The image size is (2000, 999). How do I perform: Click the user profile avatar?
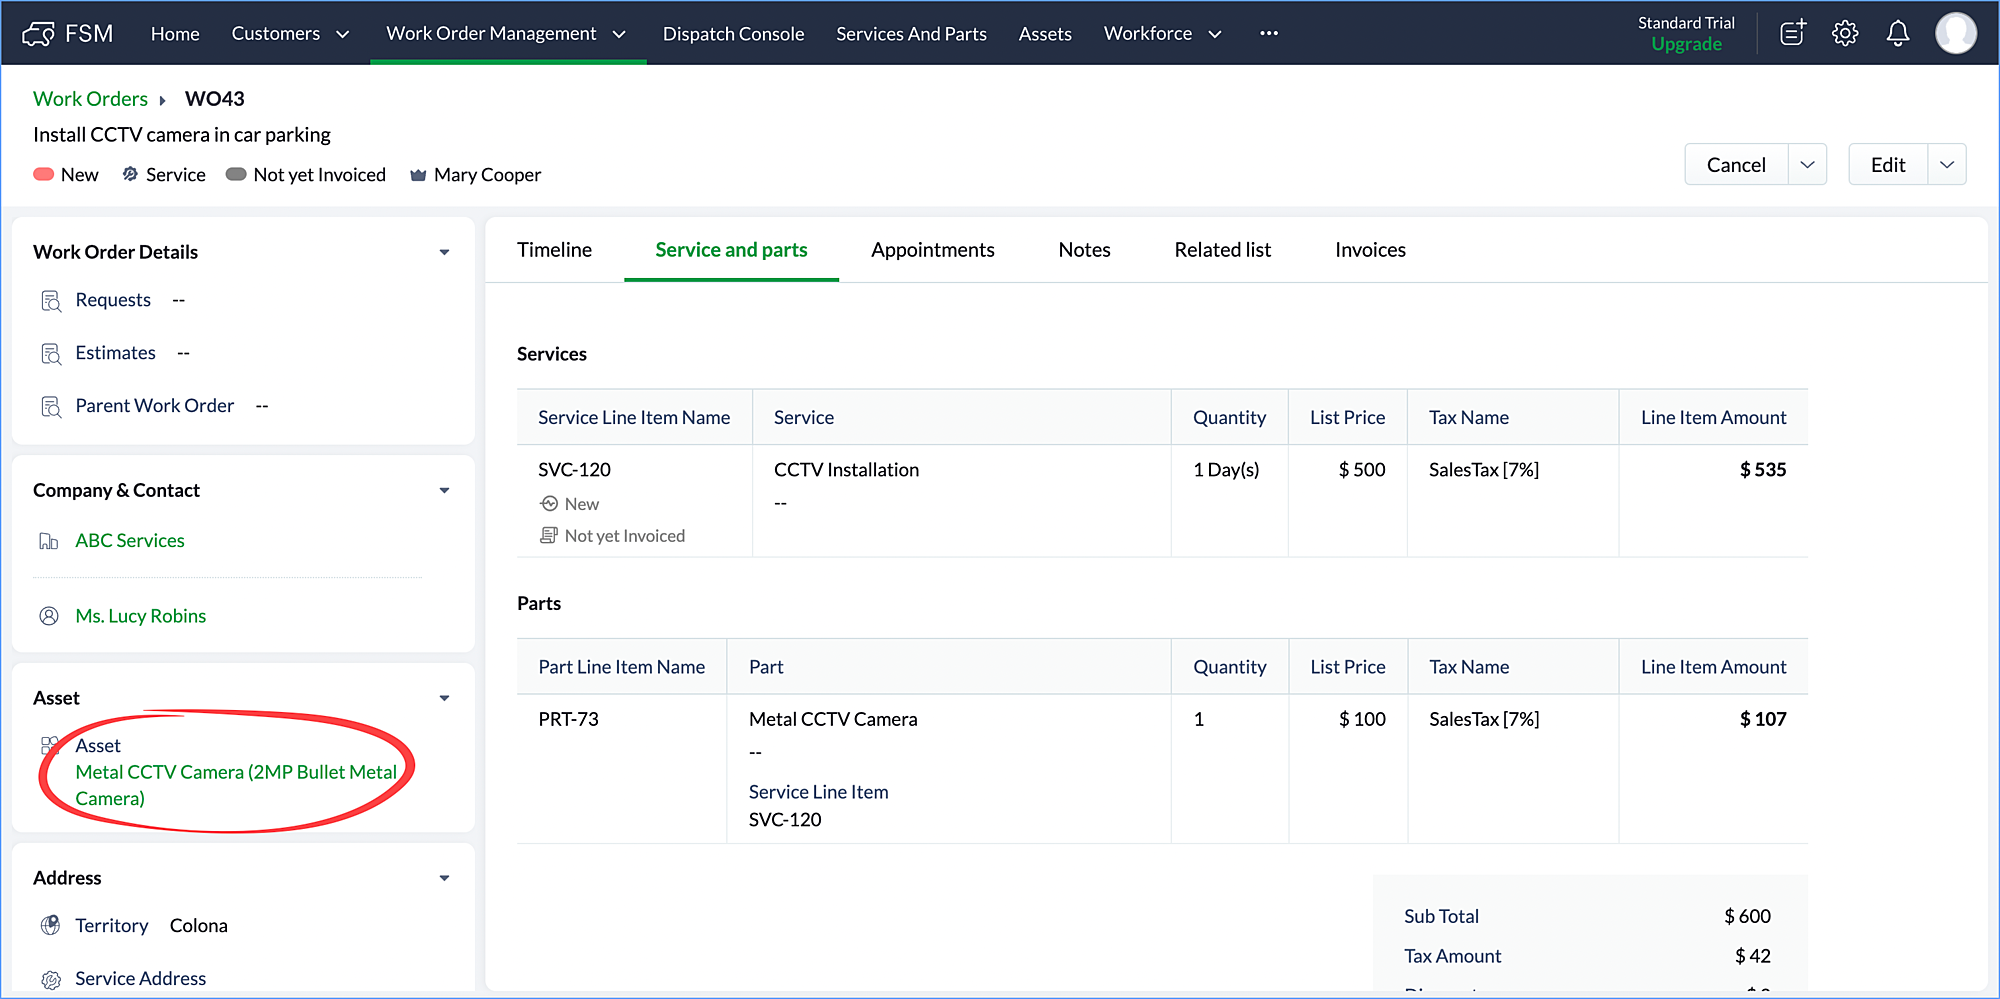point(1955,33)
